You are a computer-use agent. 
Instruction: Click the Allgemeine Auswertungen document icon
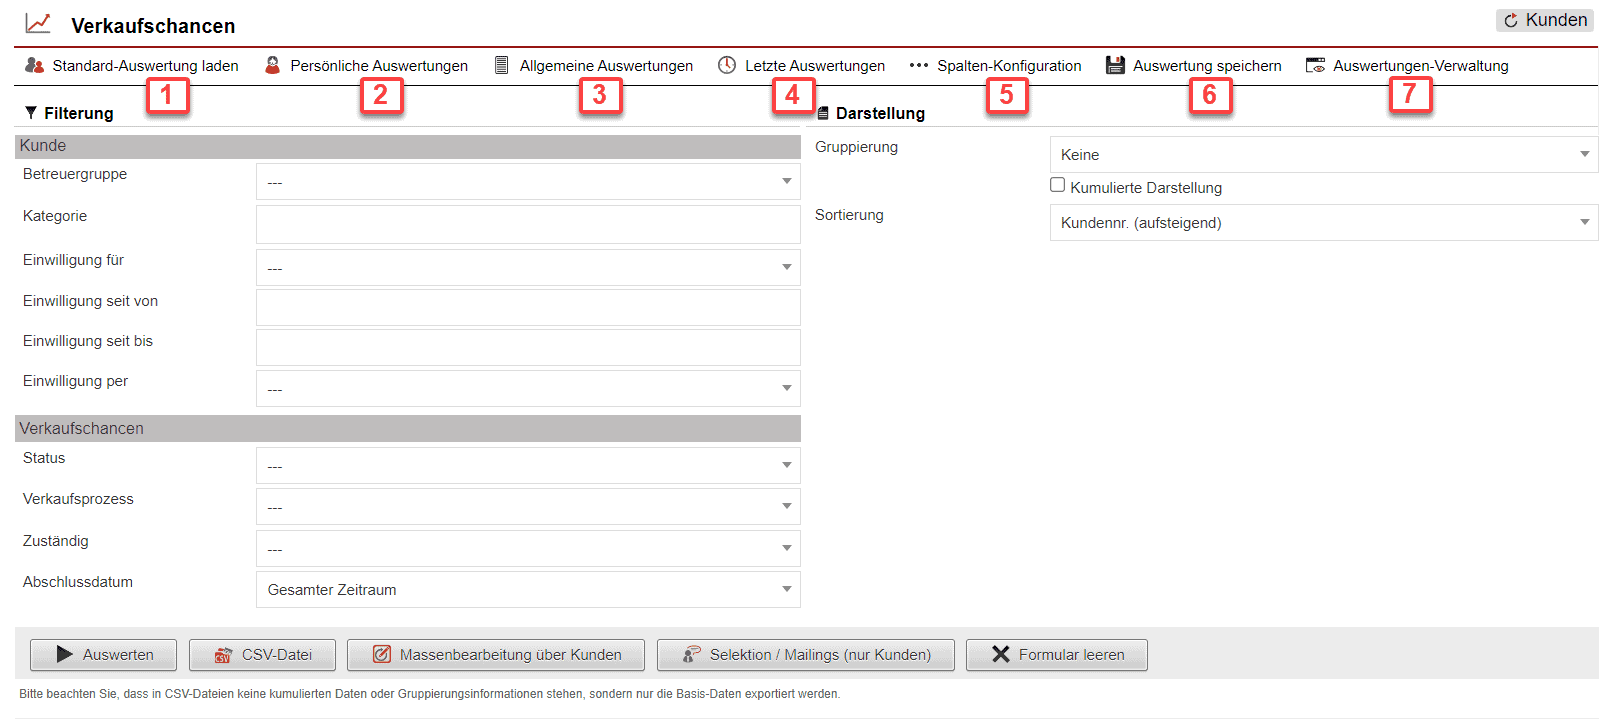[x=502, y=65]
